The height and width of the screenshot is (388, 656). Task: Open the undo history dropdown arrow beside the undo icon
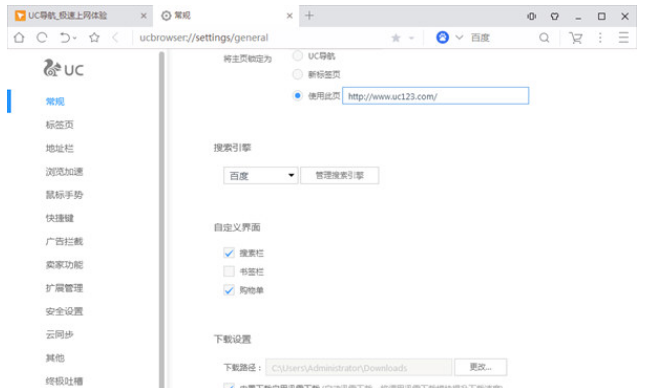coord(75,38)
